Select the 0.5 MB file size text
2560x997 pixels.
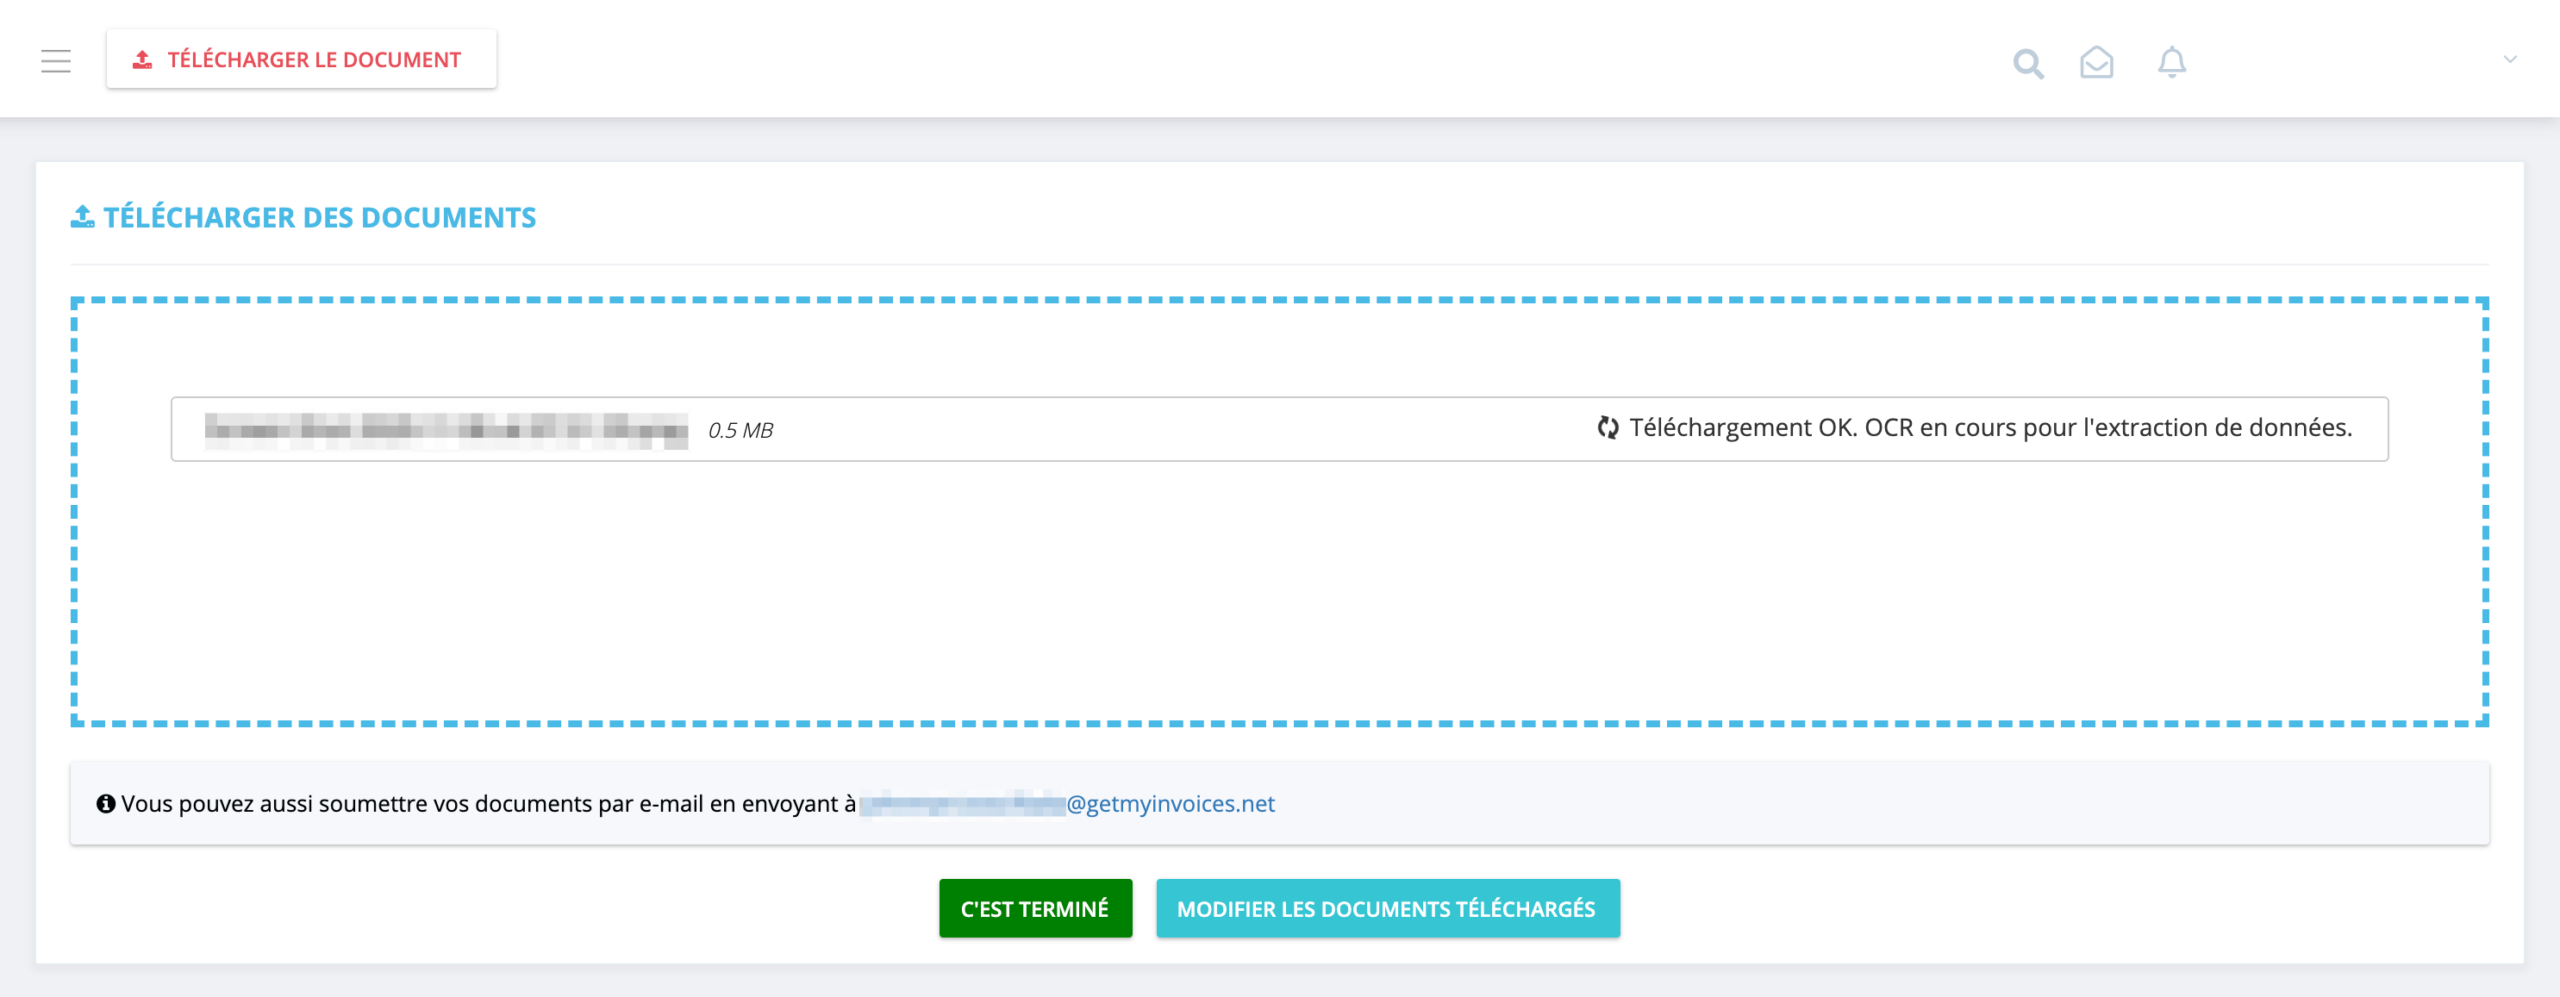(740, 430)
